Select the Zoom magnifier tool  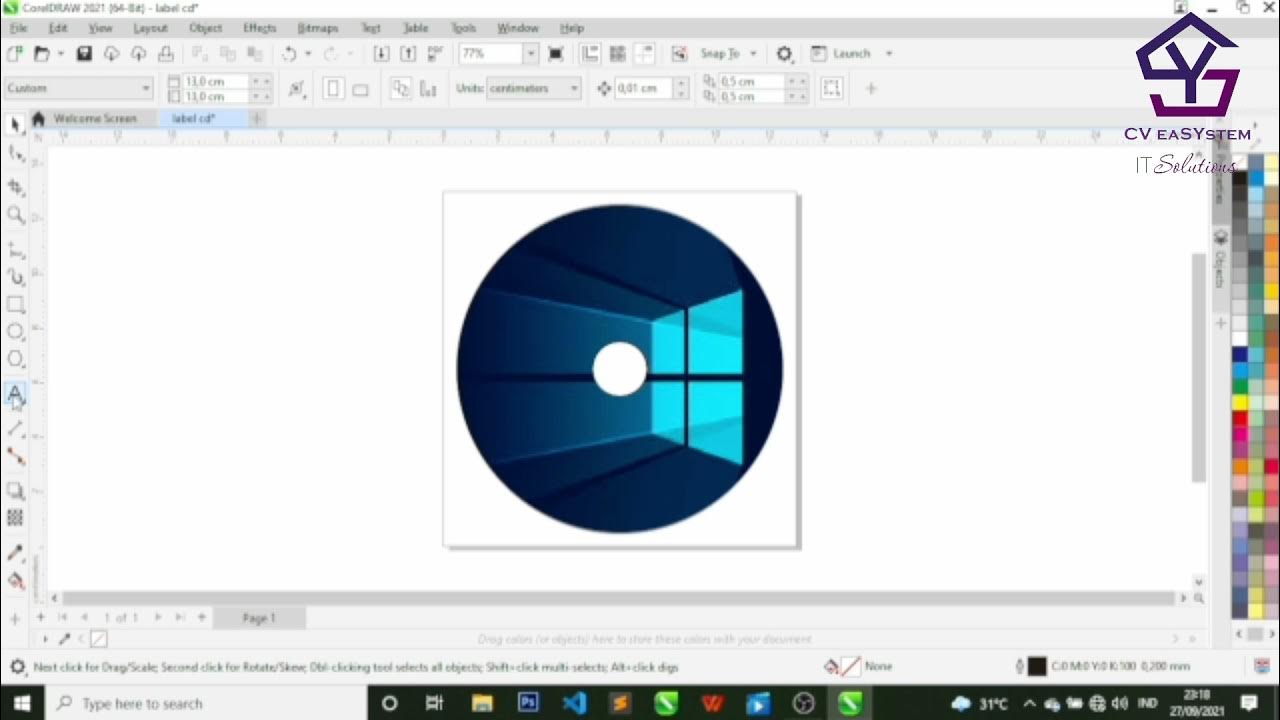click(15, 214)
